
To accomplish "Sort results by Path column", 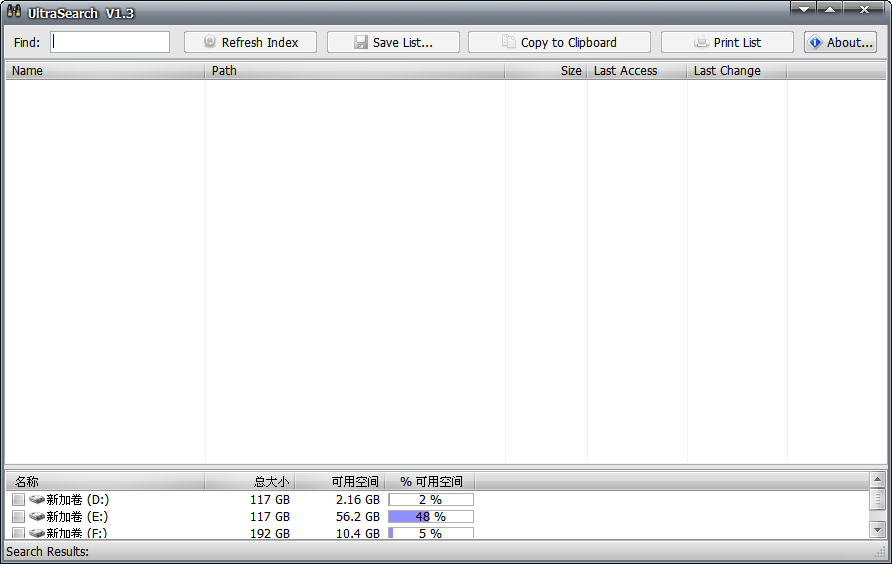I will coord(354,71).
